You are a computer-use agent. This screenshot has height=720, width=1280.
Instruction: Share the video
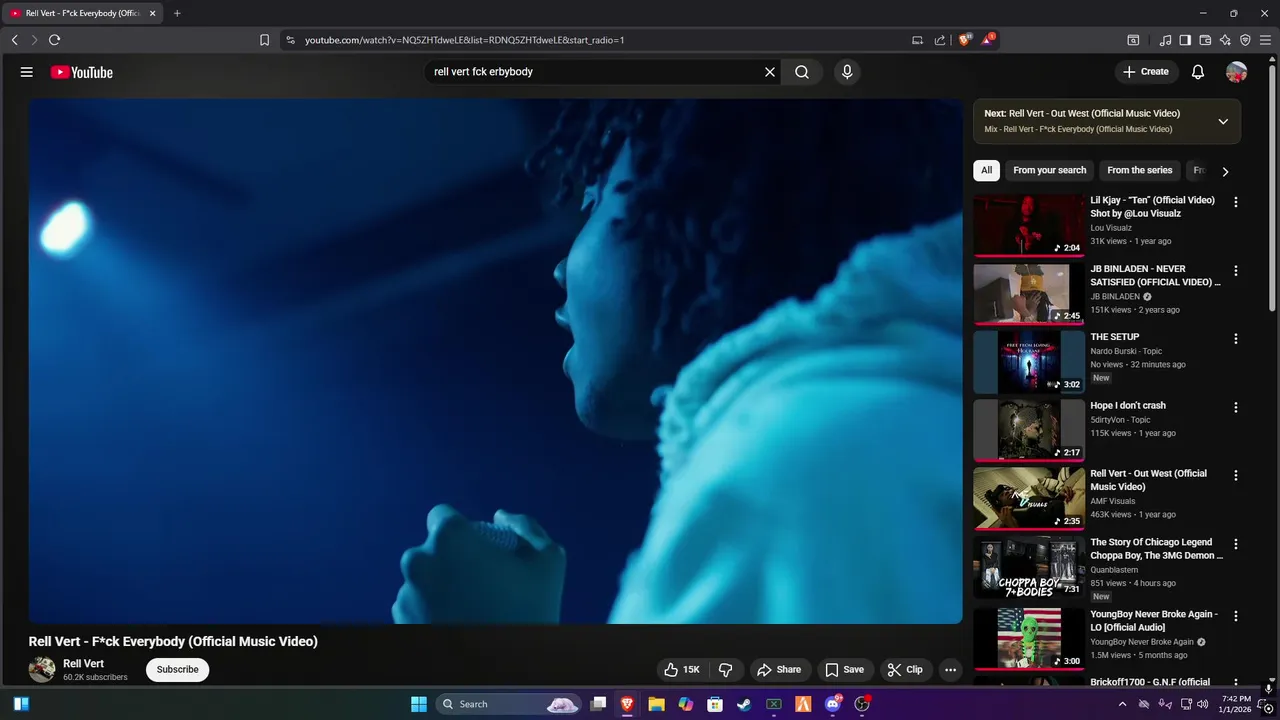tap(779, 670)
